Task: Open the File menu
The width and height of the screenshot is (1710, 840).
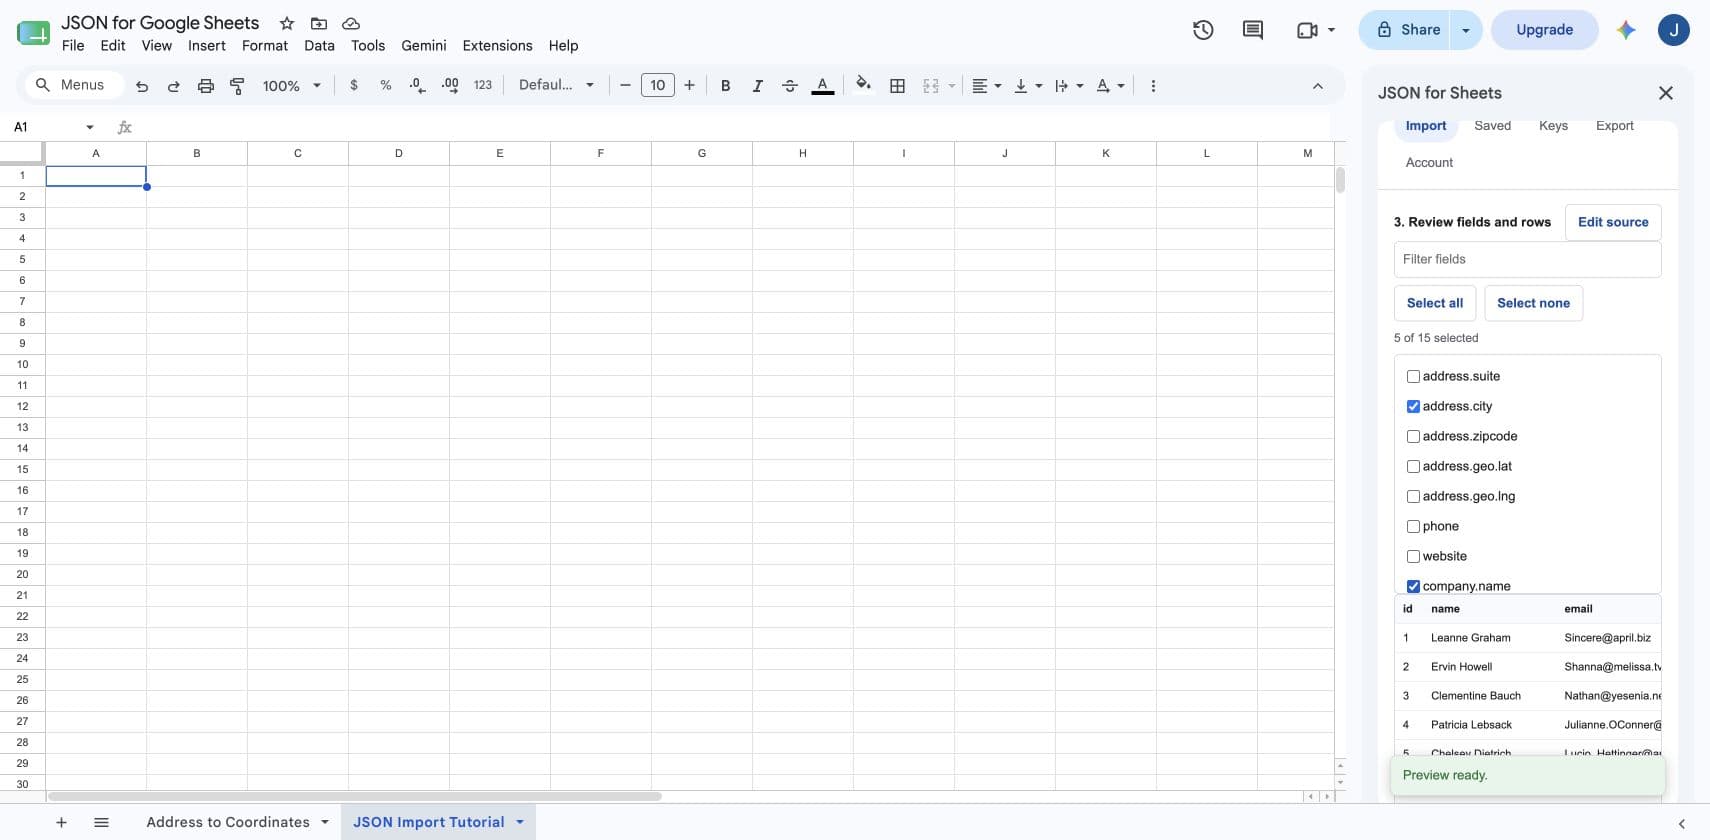Action: [x=73, y=46]
